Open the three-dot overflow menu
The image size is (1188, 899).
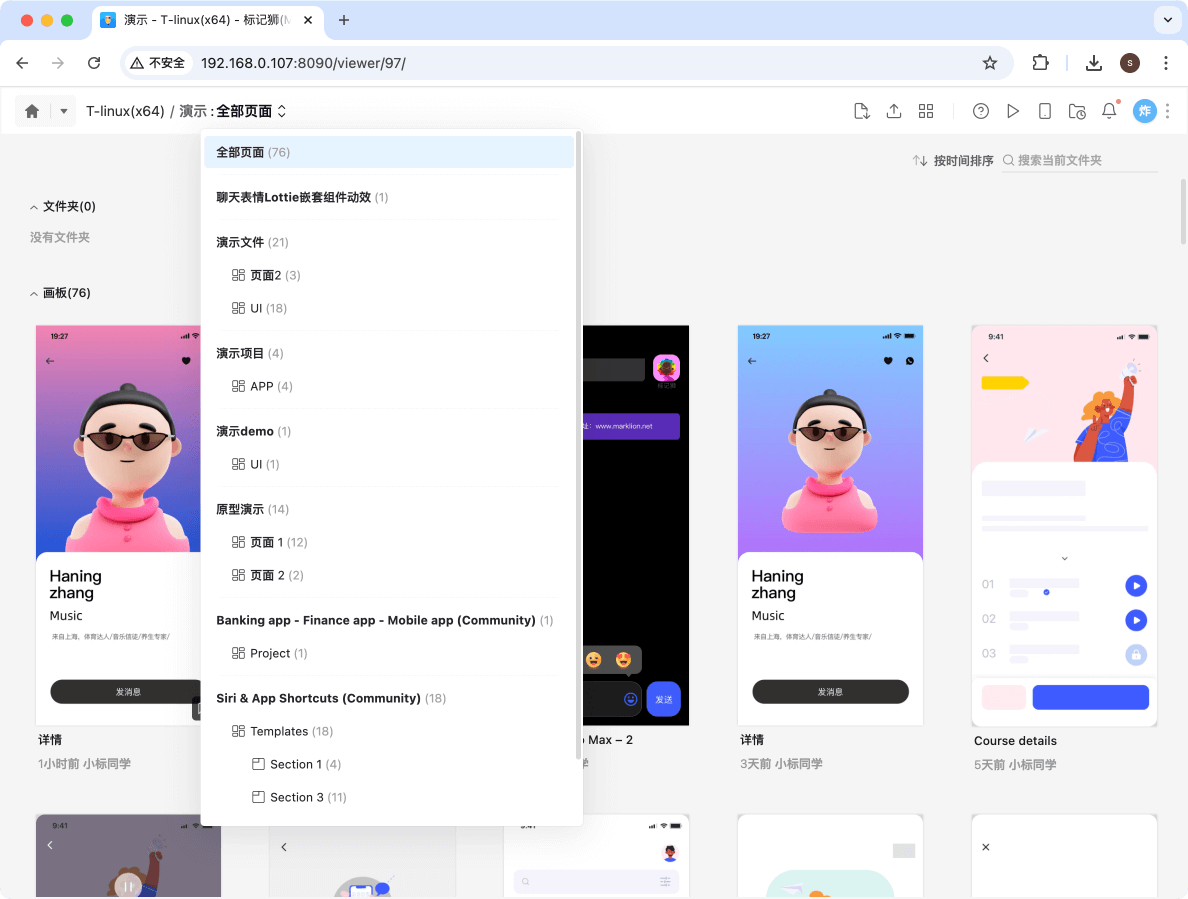click(x=1166, y=111)
